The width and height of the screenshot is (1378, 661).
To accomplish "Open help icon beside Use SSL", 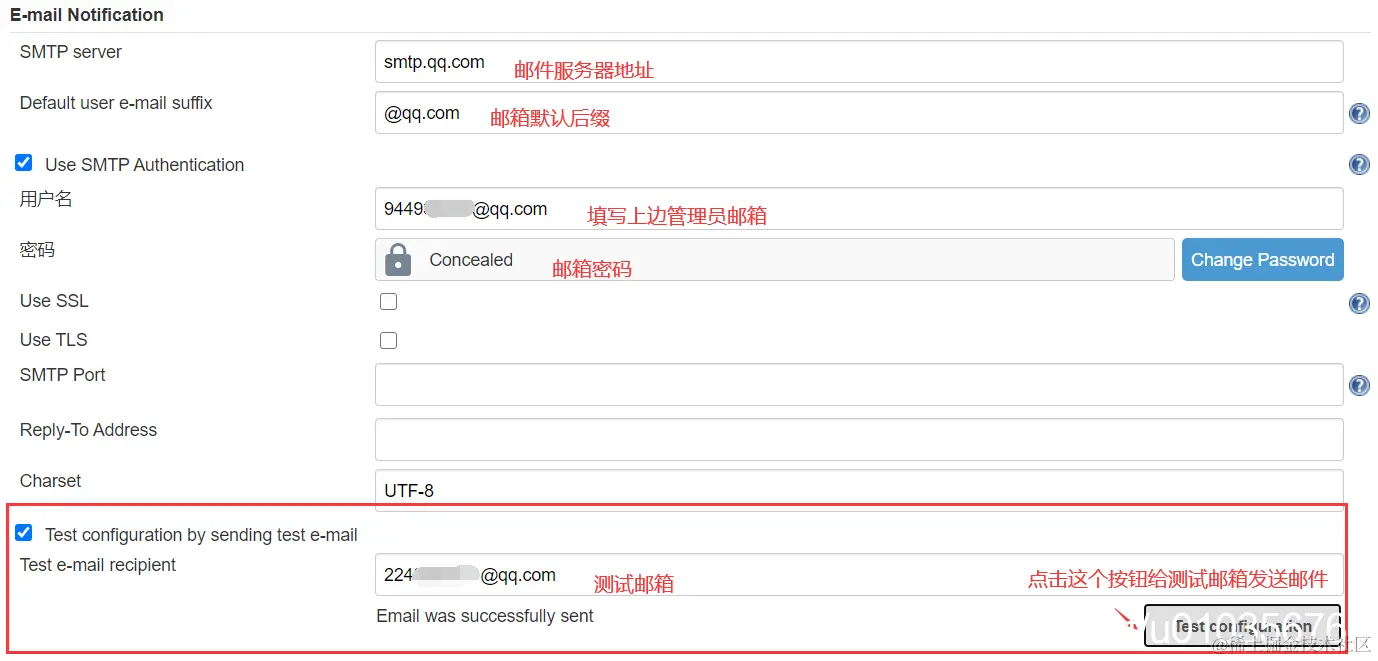I will coord(1359,303).
